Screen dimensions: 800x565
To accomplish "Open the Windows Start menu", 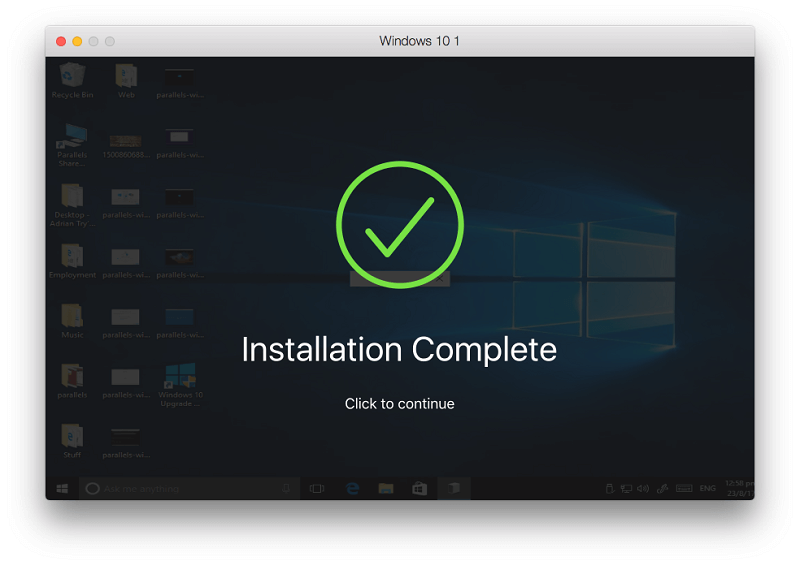I will (x=62, y=488).
